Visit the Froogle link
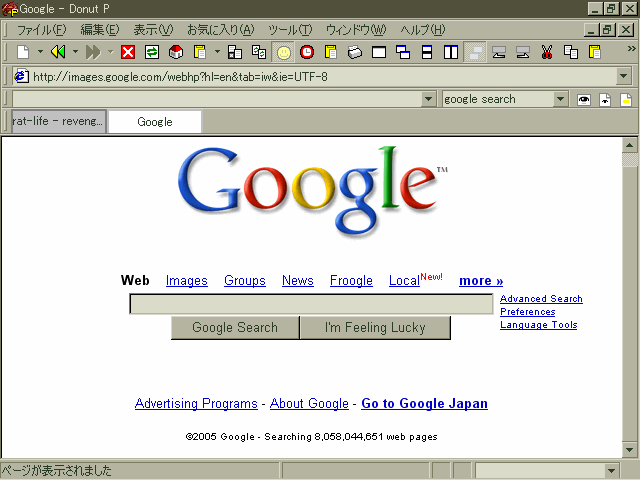 pyautogui.click(x=351, y=280)
